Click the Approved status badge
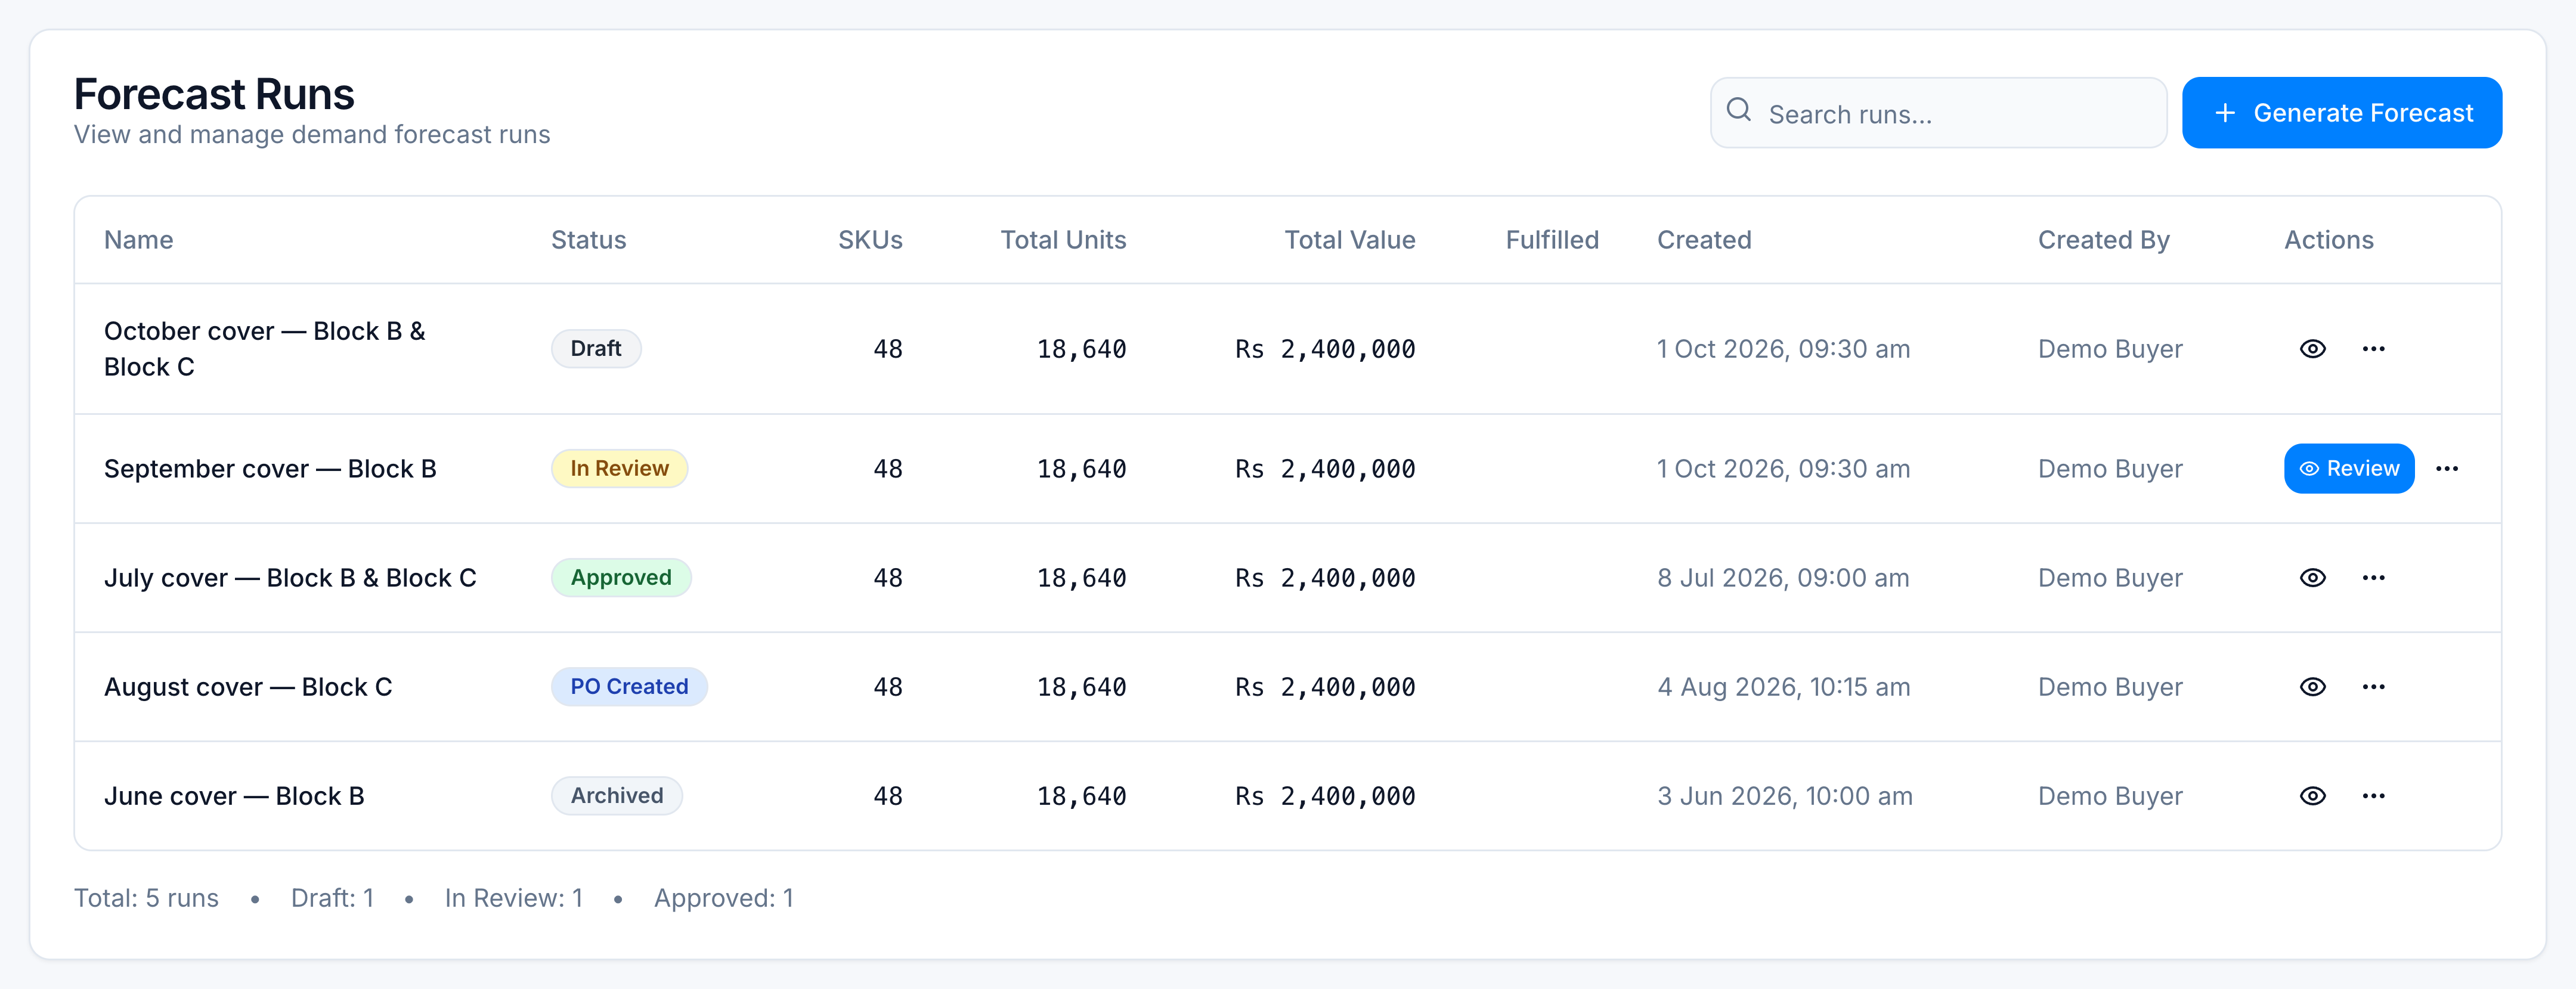This screenshot has width=2576, height=989. (x=621, y=578)
